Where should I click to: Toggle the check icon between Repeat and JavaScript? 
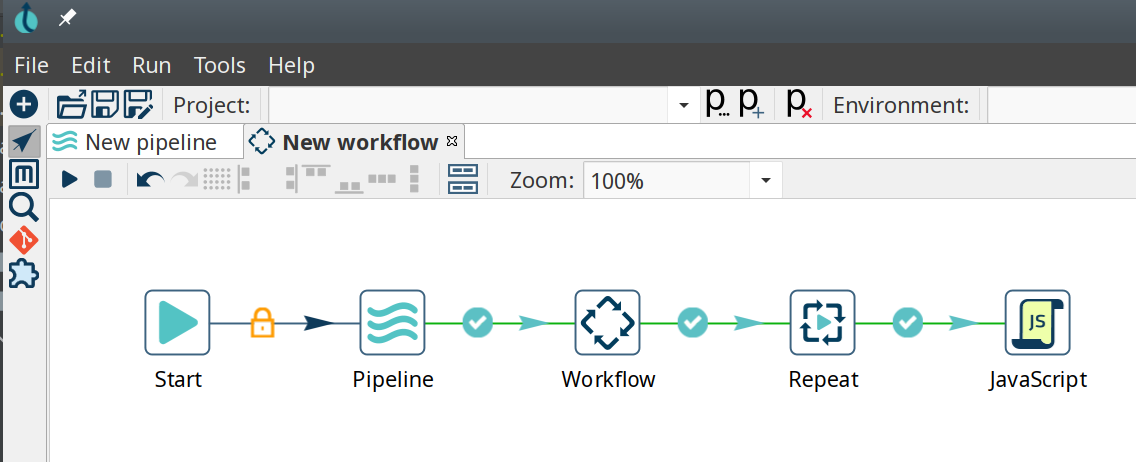907,322
